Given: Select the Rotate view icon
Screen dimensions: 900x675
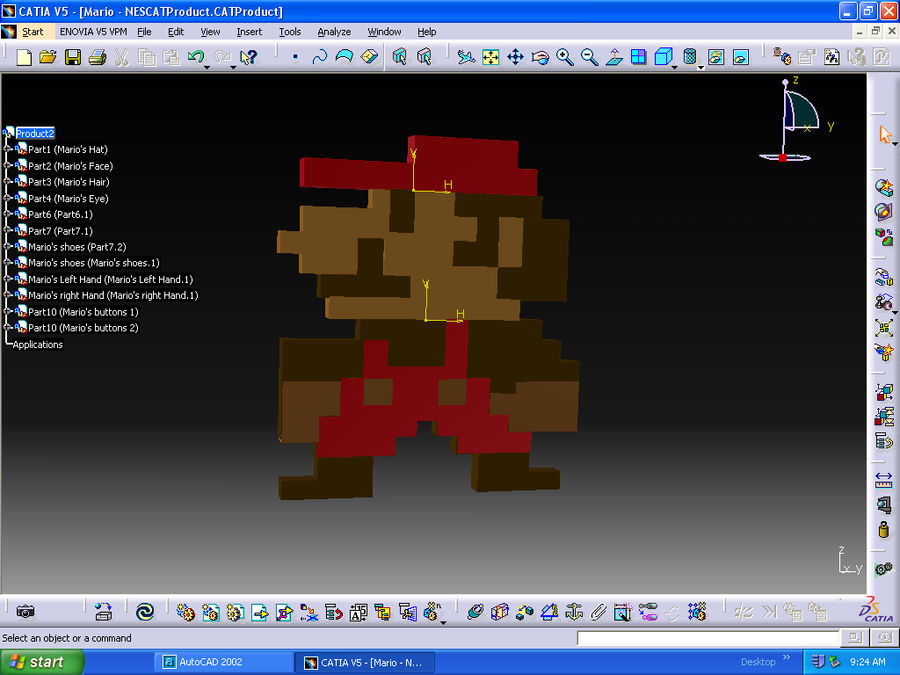Looking at the screenshot, I should (x=540, y=57).
